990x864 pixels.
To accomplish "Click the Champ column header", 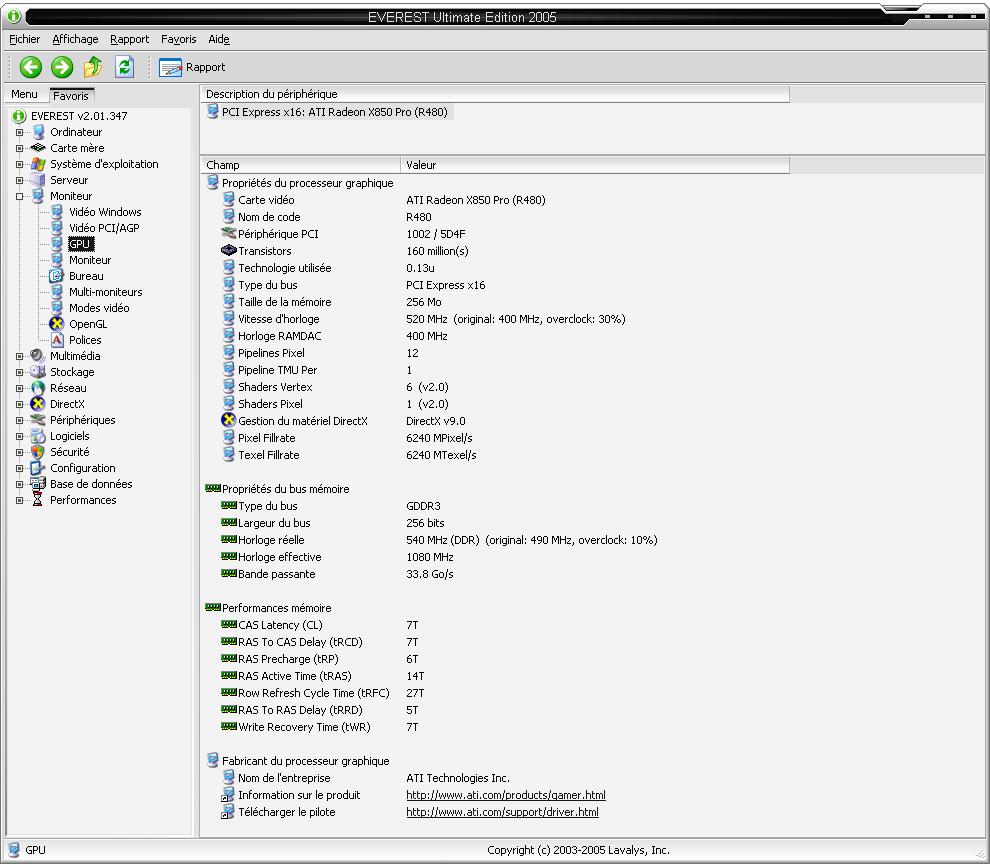I will (301, 165).
